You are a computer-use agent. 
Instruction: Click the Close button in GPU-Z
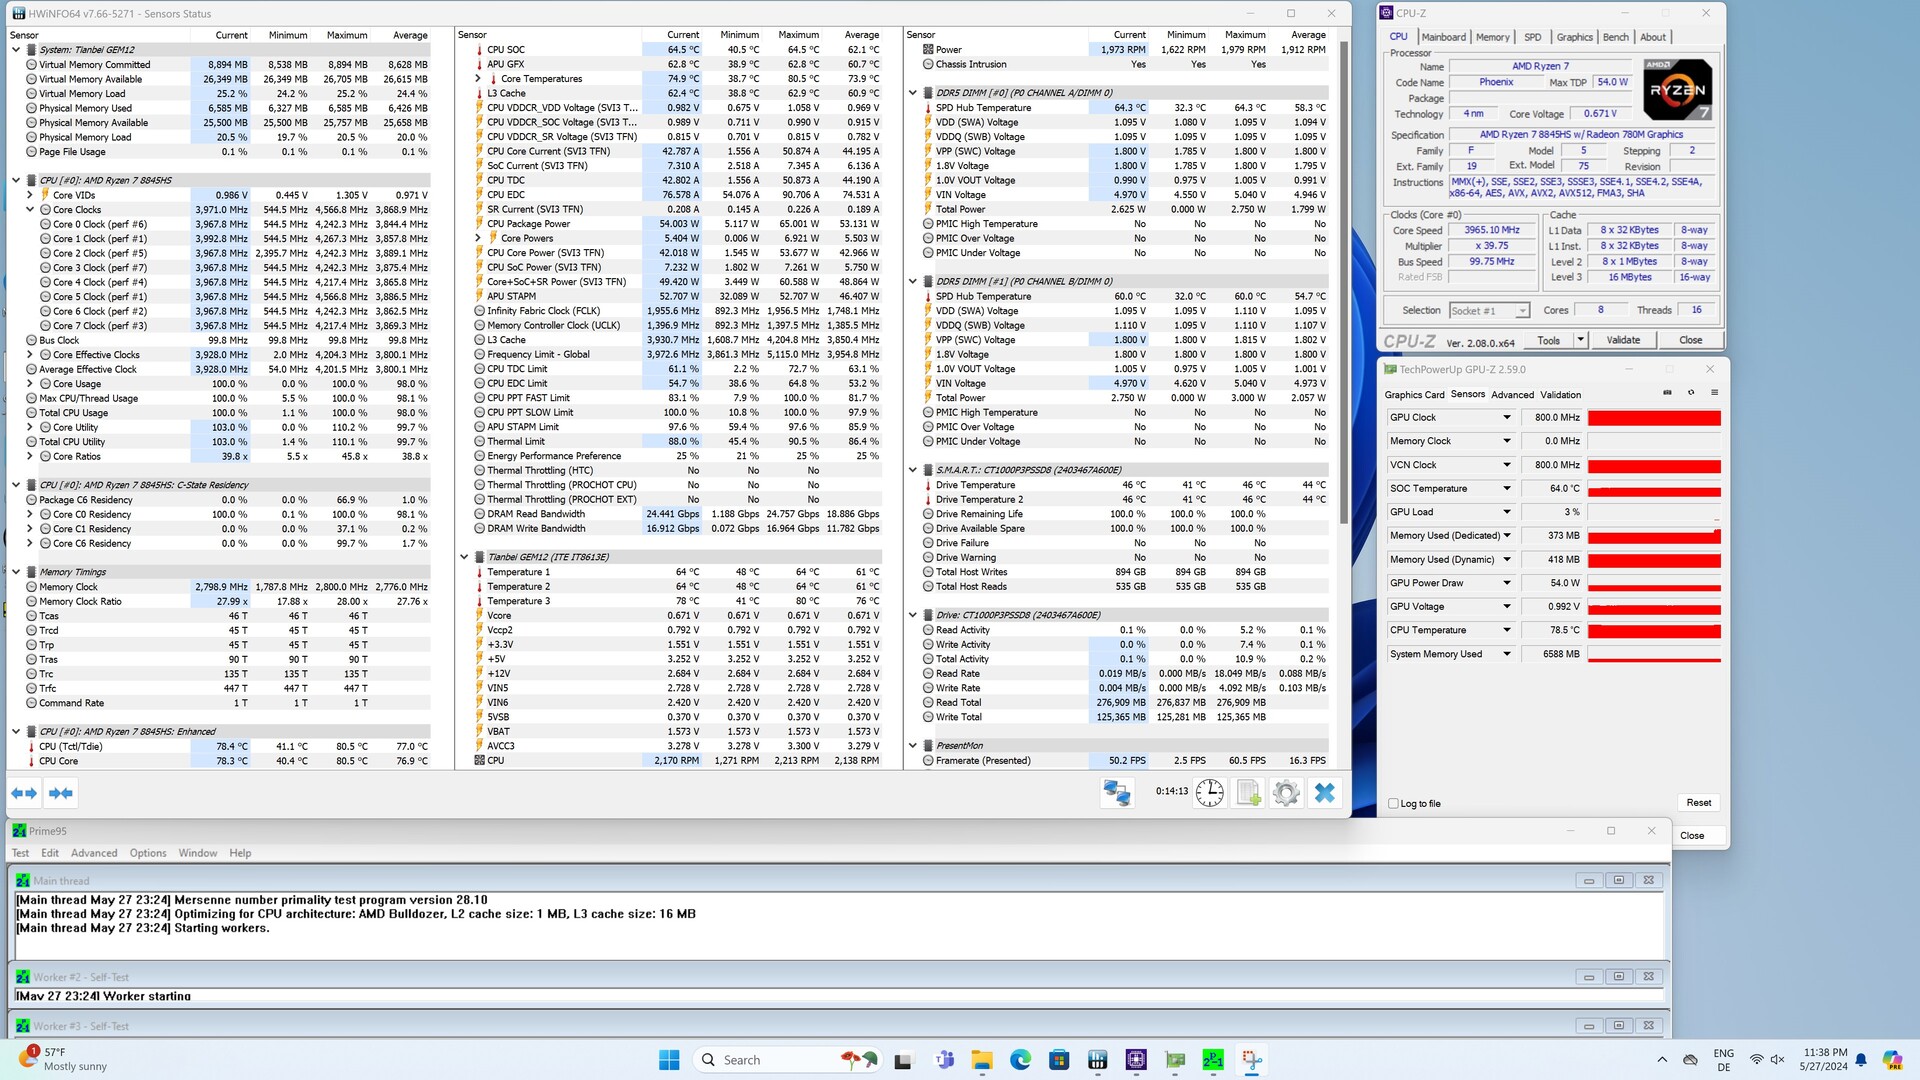pos(1692,835)
